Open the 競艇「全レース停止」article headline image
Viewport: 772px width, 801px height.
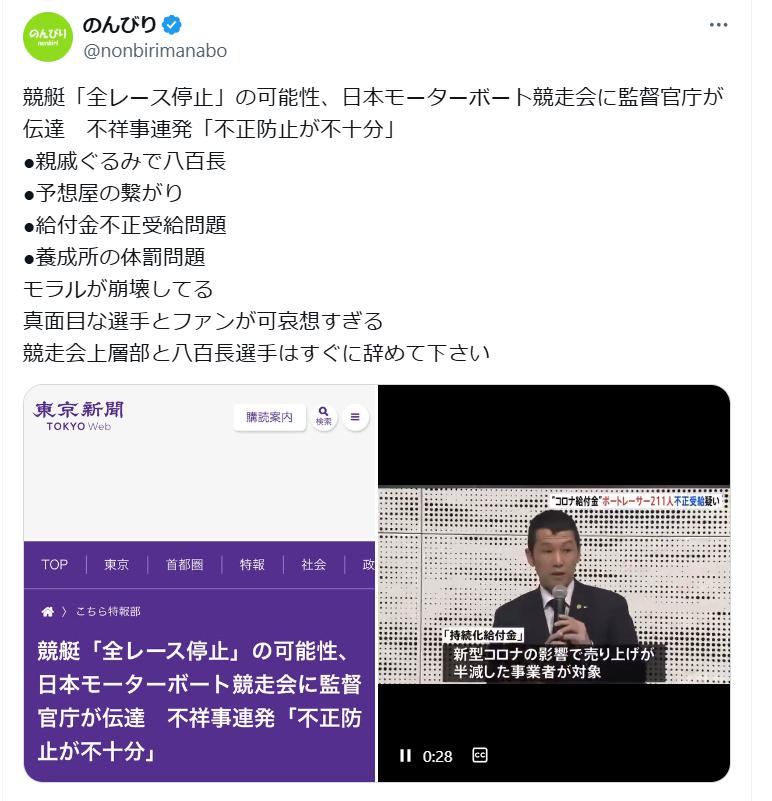click(x=200, y=583)
